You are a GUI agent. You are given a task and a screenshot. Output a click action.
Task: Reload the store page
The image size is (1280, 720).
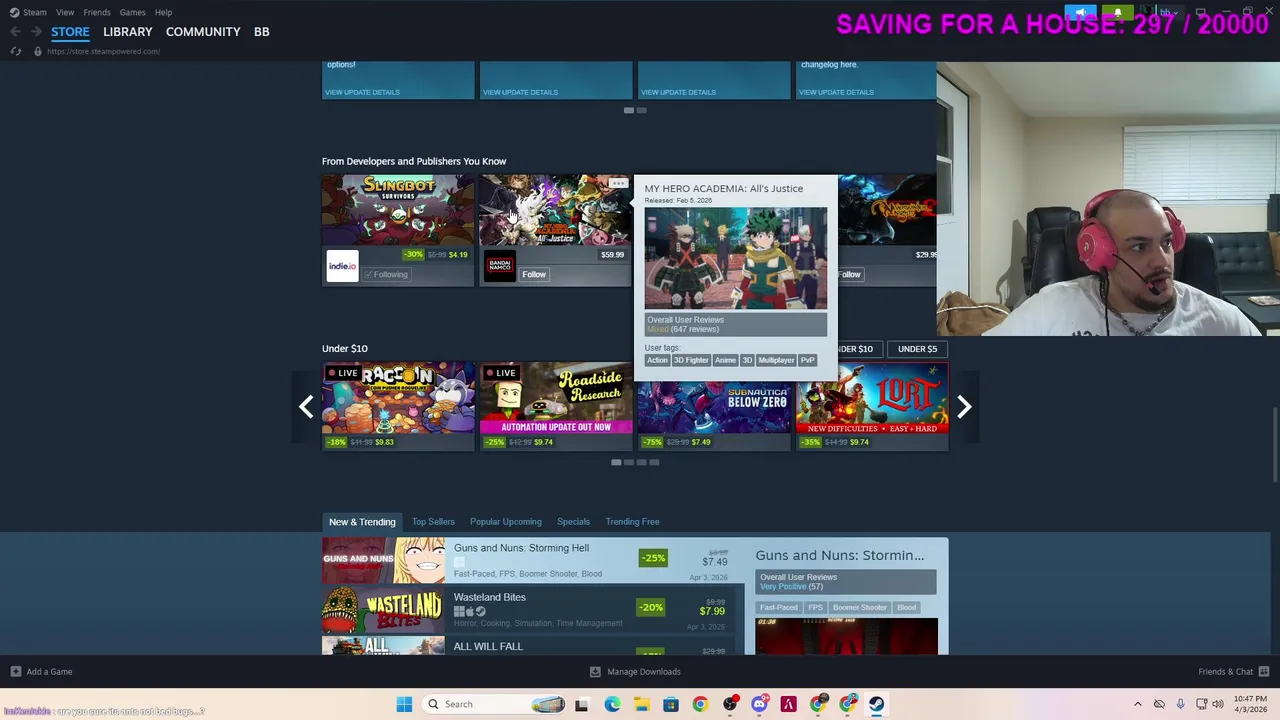[x=15, y=51]
